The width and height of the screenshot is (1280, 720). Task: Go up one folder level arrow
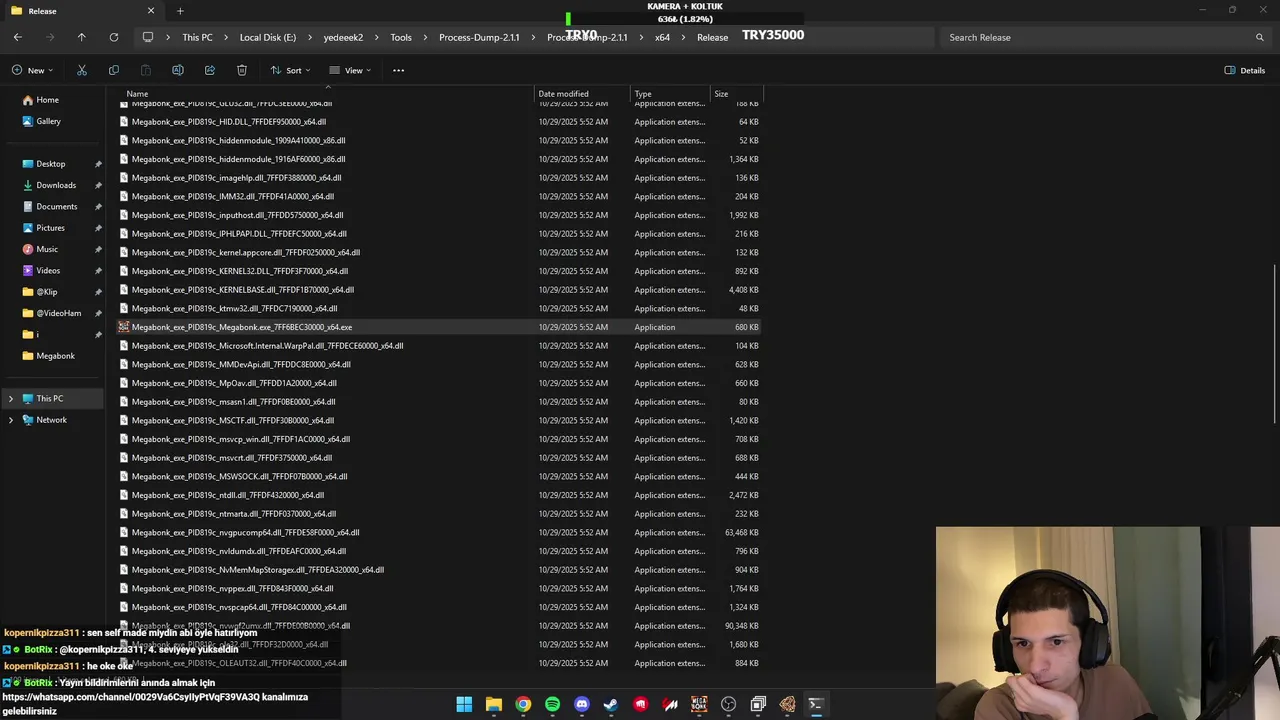pos(82,37)
